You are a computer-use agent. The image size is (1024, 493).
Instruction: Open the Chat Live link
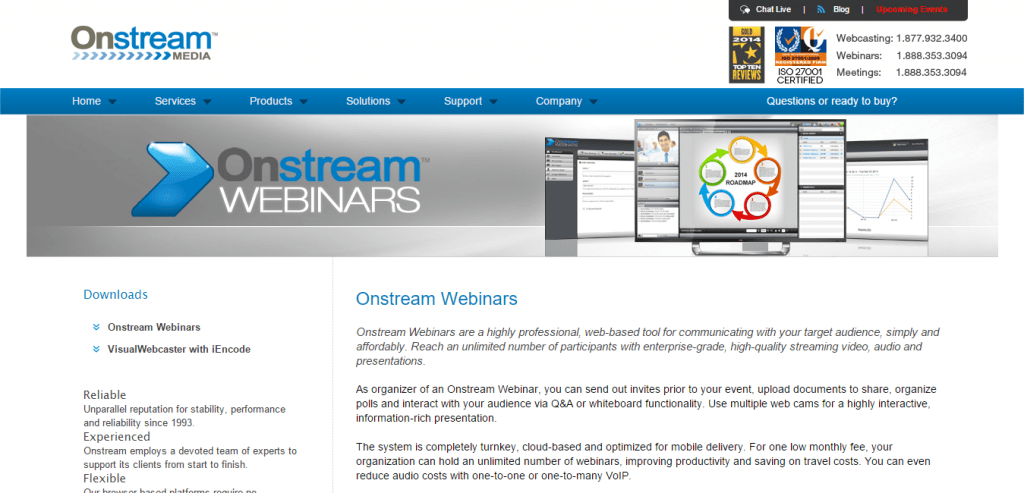pyautogui.click(x=773, y=10)
